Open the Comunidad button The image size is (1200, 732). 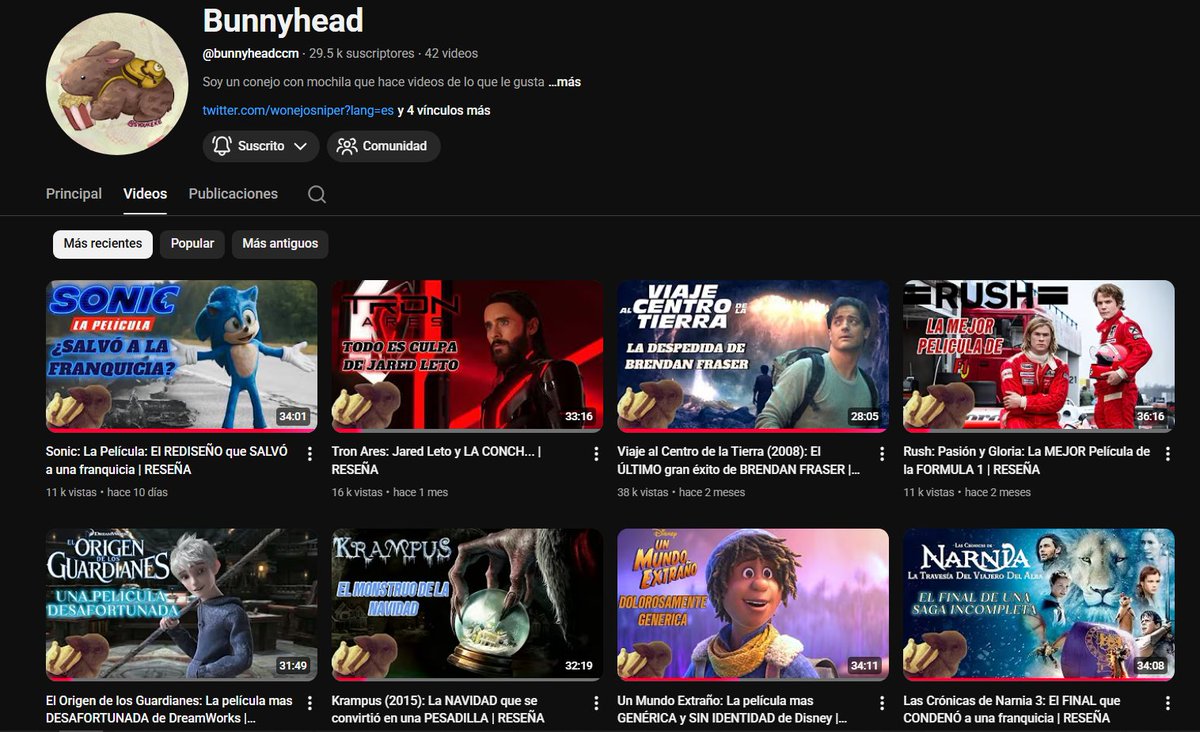click(383, 146)
